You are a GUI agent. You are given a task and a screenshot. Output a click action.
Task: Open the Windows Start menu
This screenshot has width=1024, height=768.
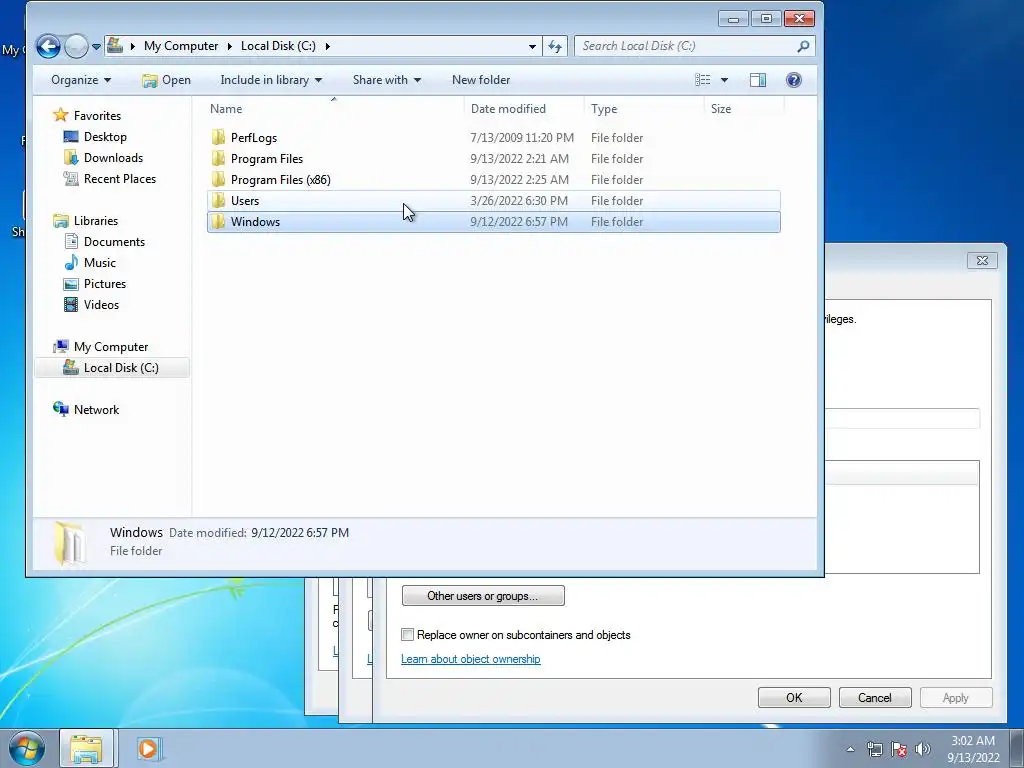pos(27,748)
